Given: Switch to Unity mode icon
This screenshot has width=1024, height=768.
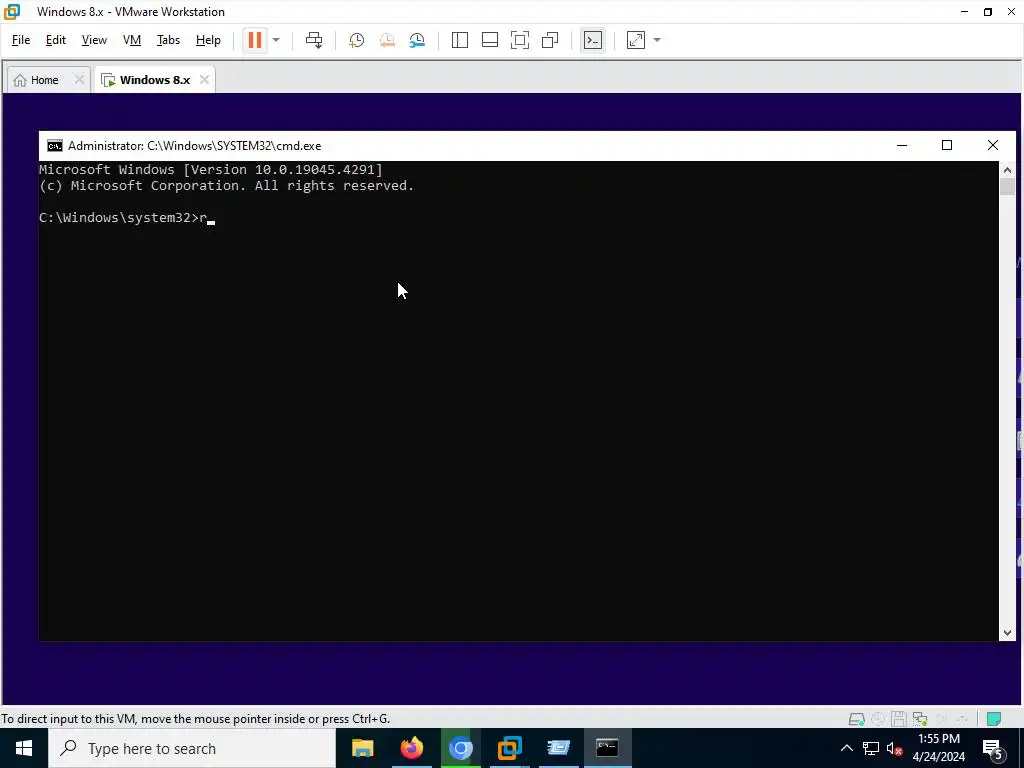Looking at the screenshot, I should pyautogui.click(x=550, y=40).
